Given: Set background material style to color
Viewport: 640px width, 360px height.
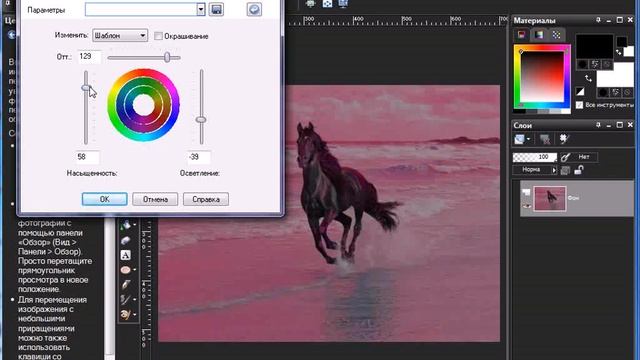Looking at the screenshot, I should click(603, 93).
